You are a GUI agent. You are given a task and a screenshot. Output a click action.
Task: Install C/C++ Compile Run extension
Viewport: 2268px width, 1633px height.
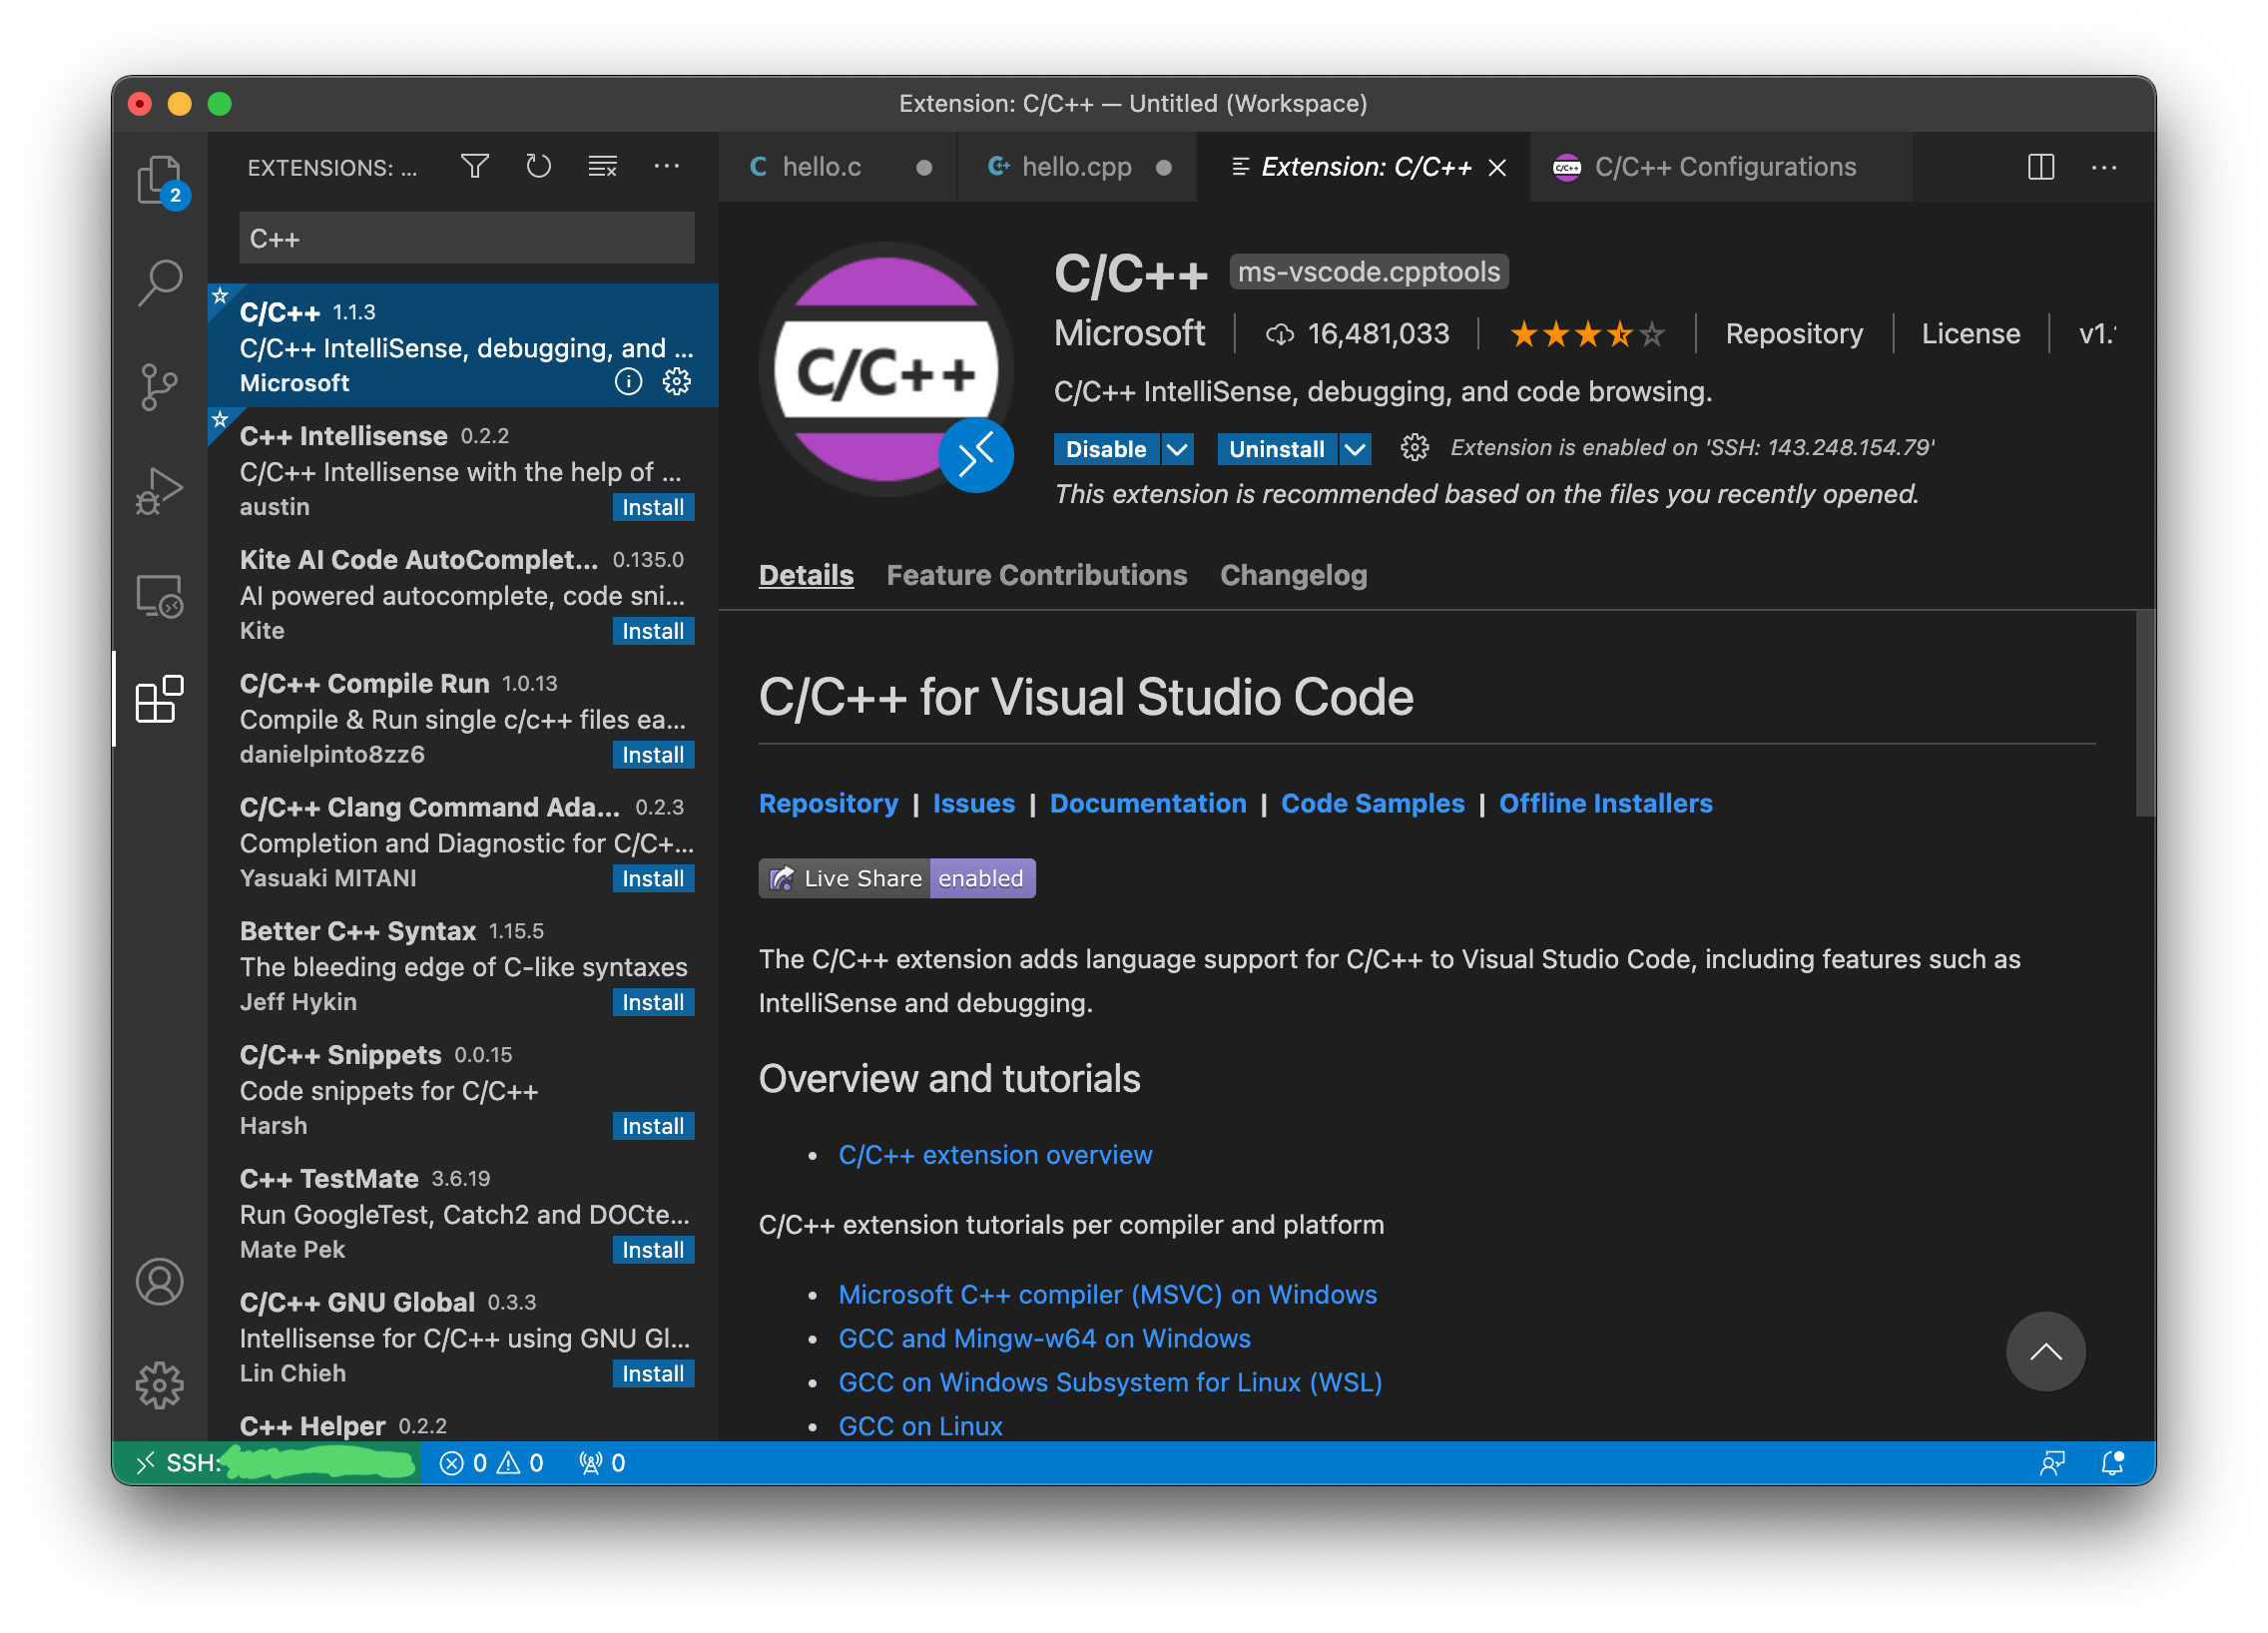point(653,756)
